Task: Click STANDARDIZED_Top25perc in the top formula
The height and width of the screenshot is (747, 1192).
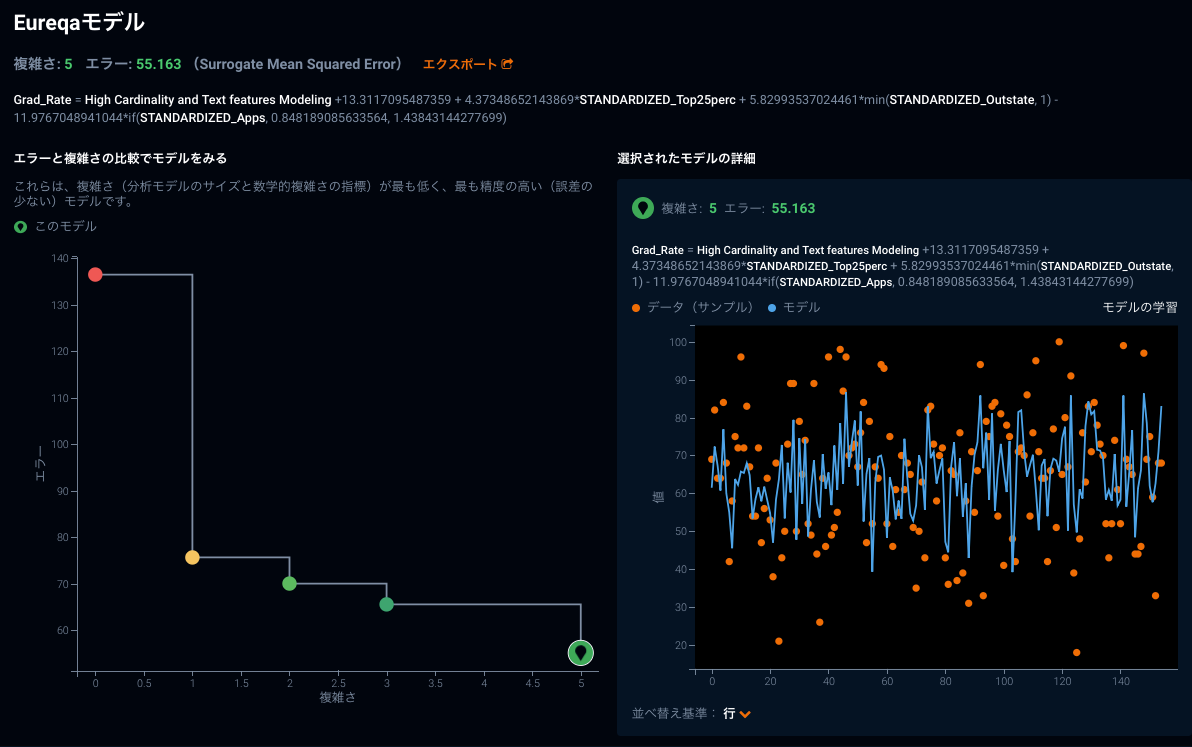Action: coord(657,100)
